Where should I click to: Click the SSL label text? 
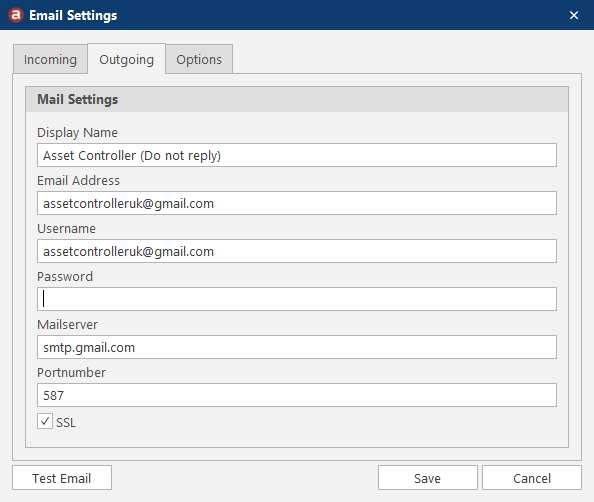pos(66,422)
